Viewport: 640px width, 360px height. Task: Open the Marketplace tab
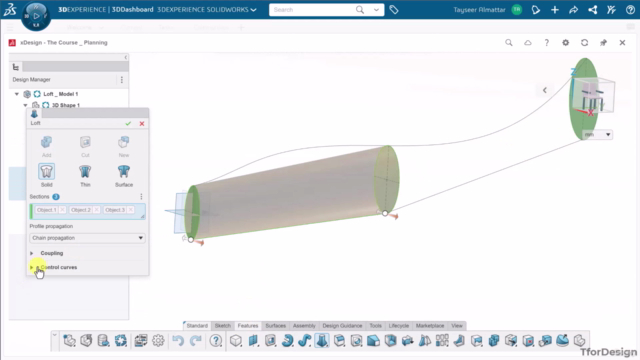[430, 326]
